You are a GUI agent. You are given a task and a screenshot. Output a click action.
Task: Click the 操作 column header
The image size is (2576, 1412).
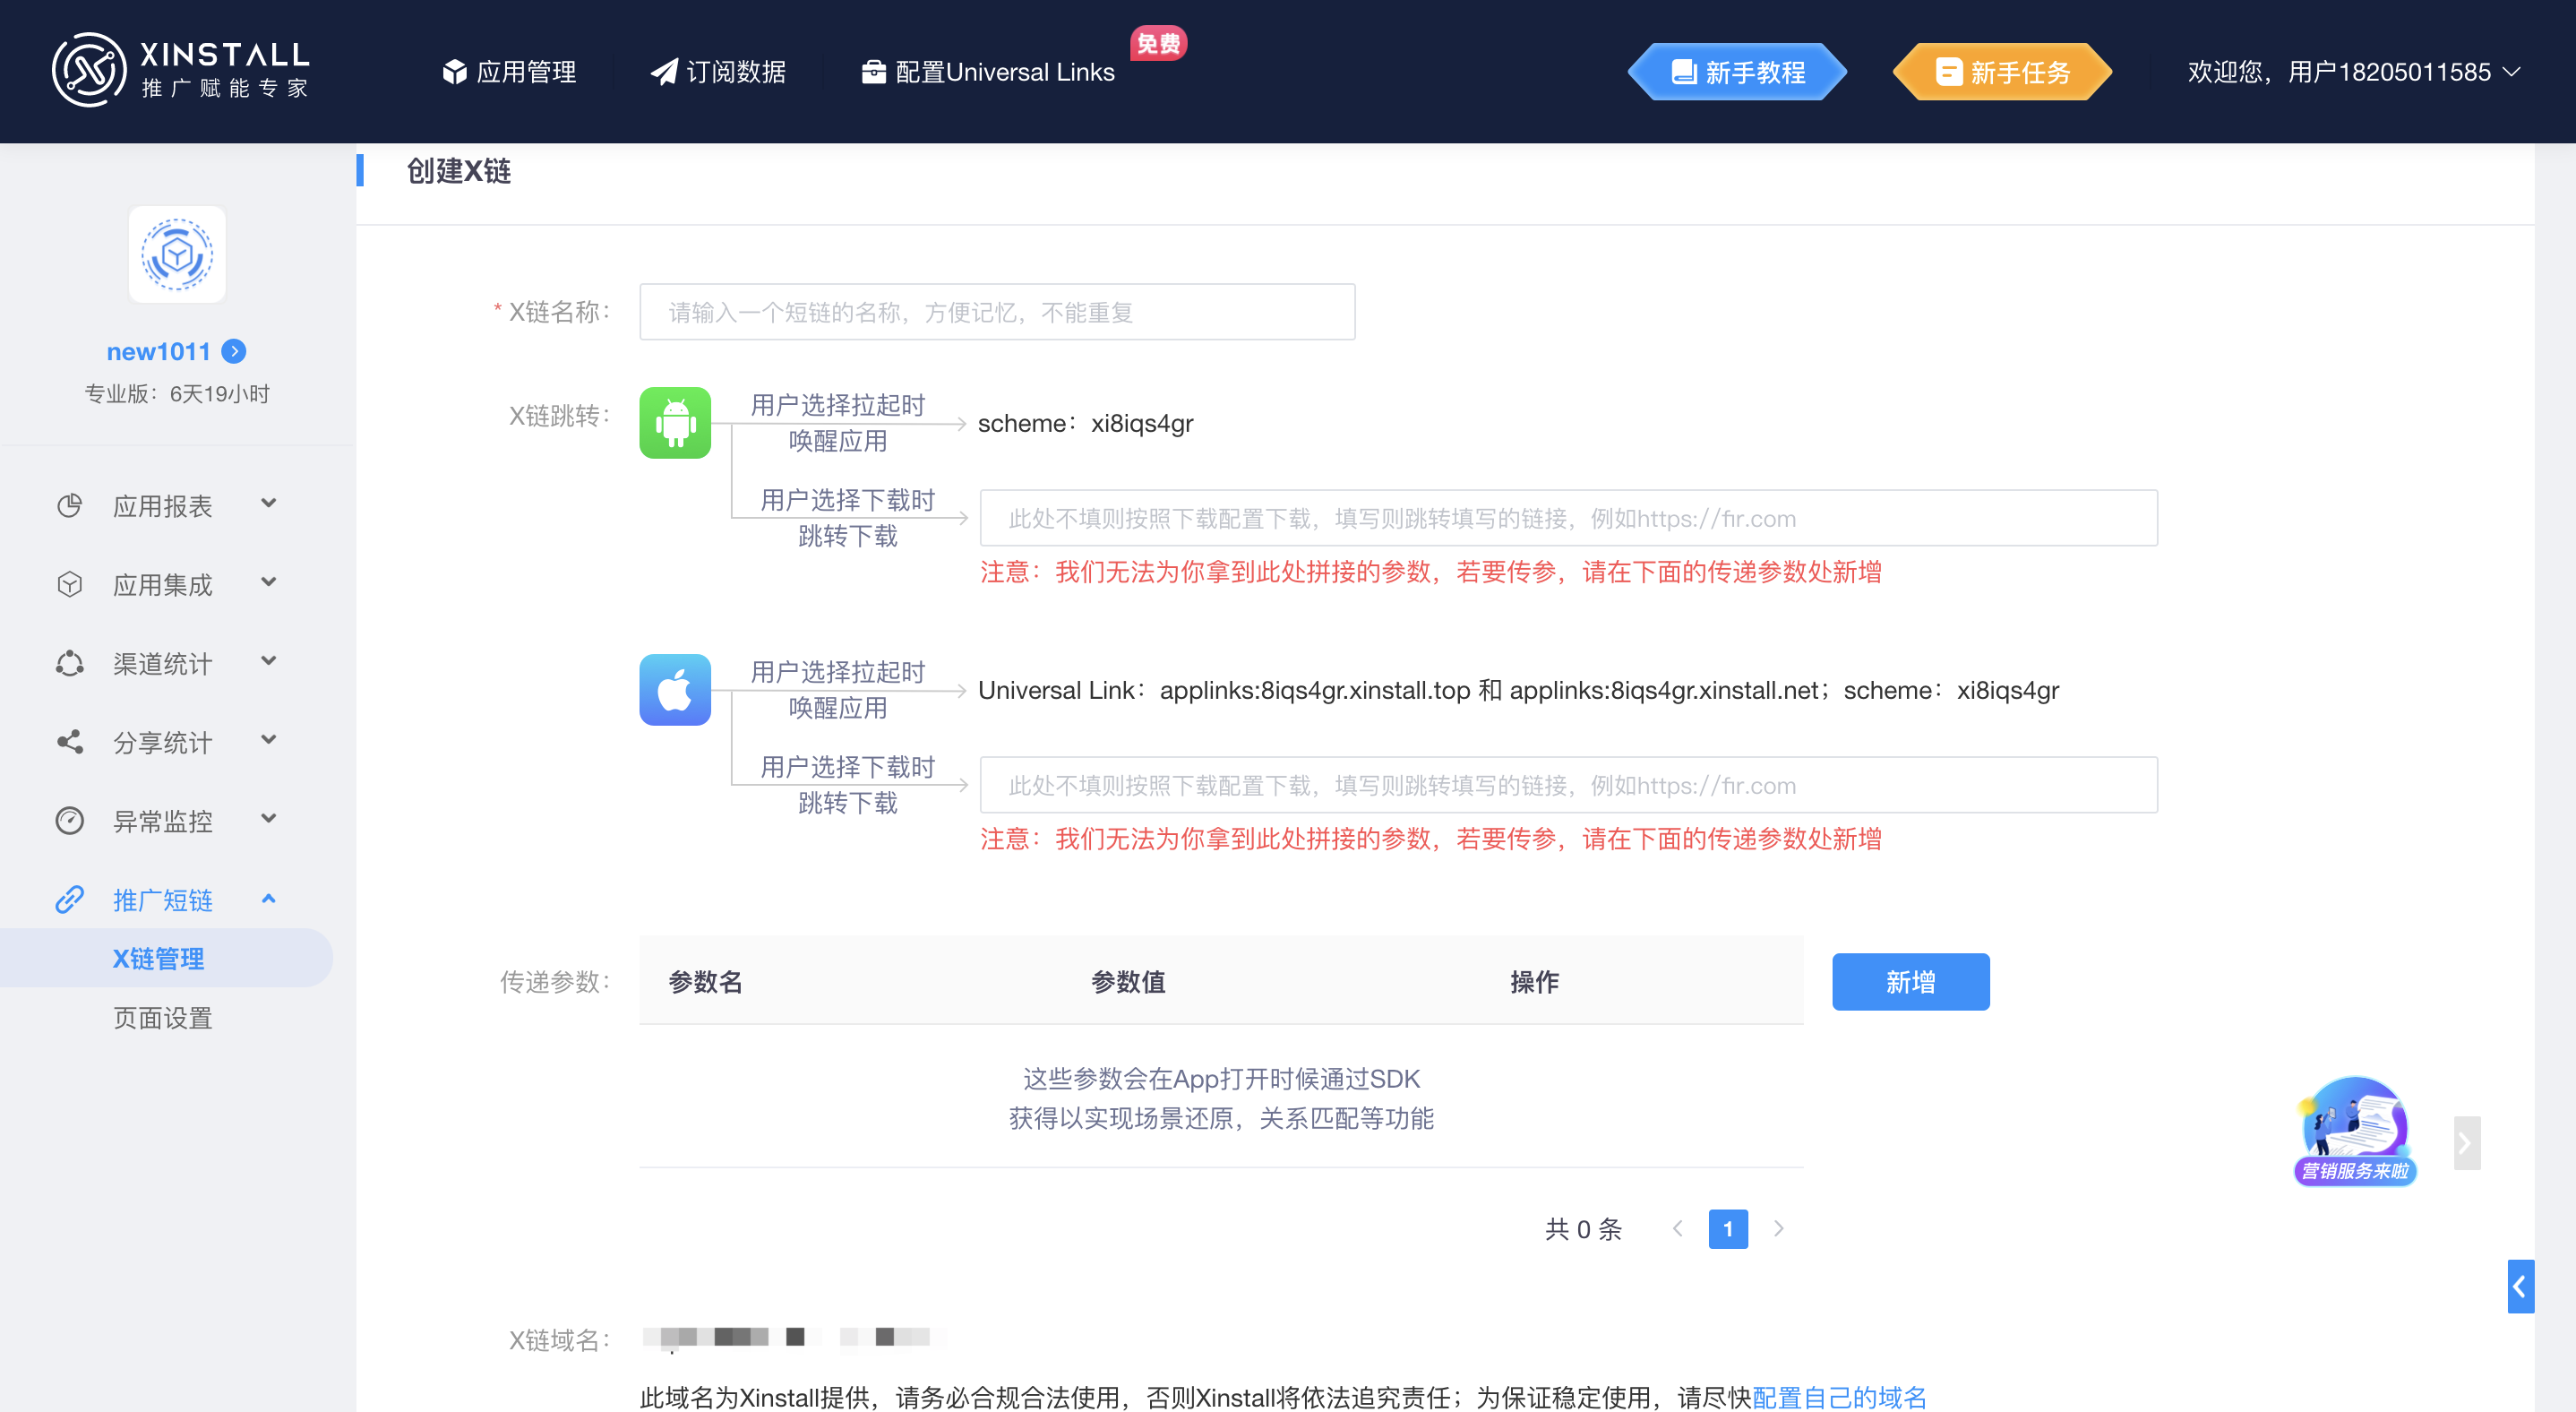pyautogui.click(x=1534, y=982)
